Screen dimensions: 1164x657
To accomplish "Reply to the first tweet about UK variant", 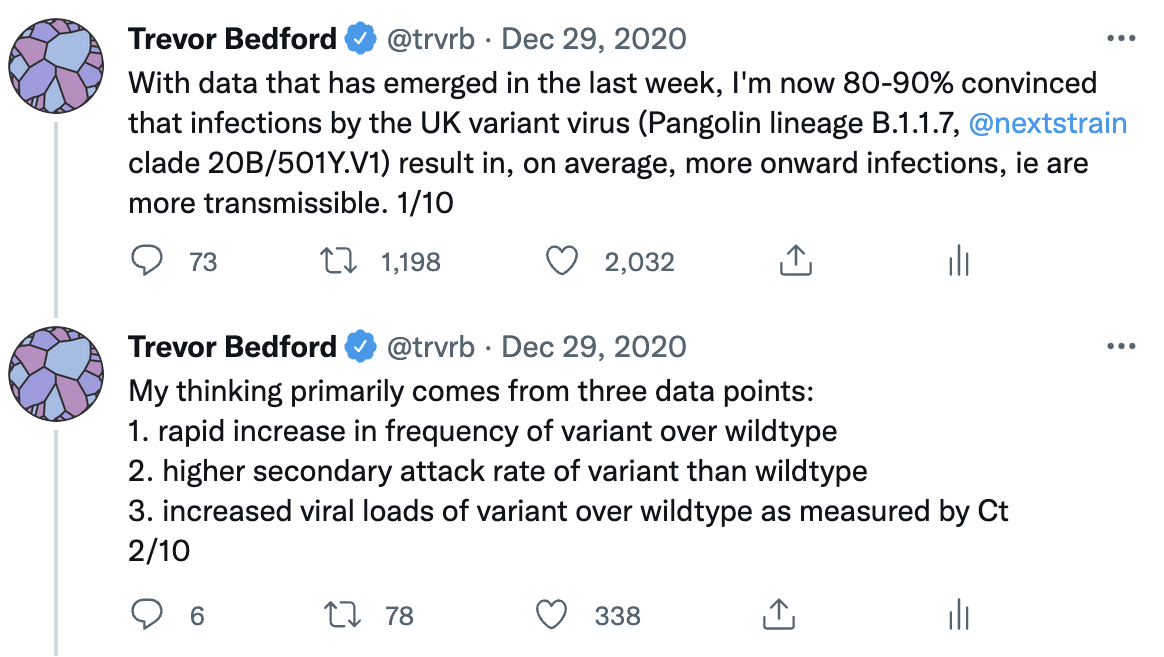I will (x=148, y=261).
